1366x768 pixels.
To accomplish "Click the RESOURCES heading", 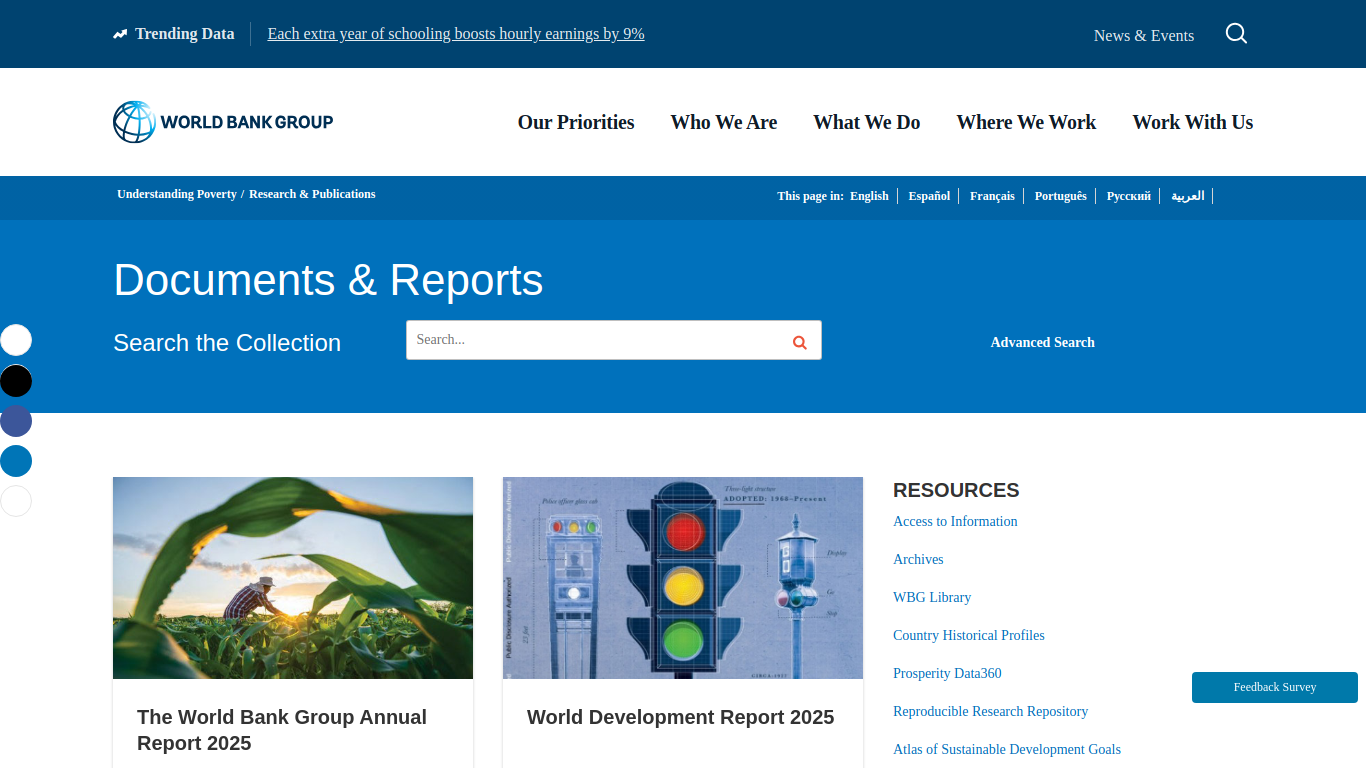I will click(956, 490).
